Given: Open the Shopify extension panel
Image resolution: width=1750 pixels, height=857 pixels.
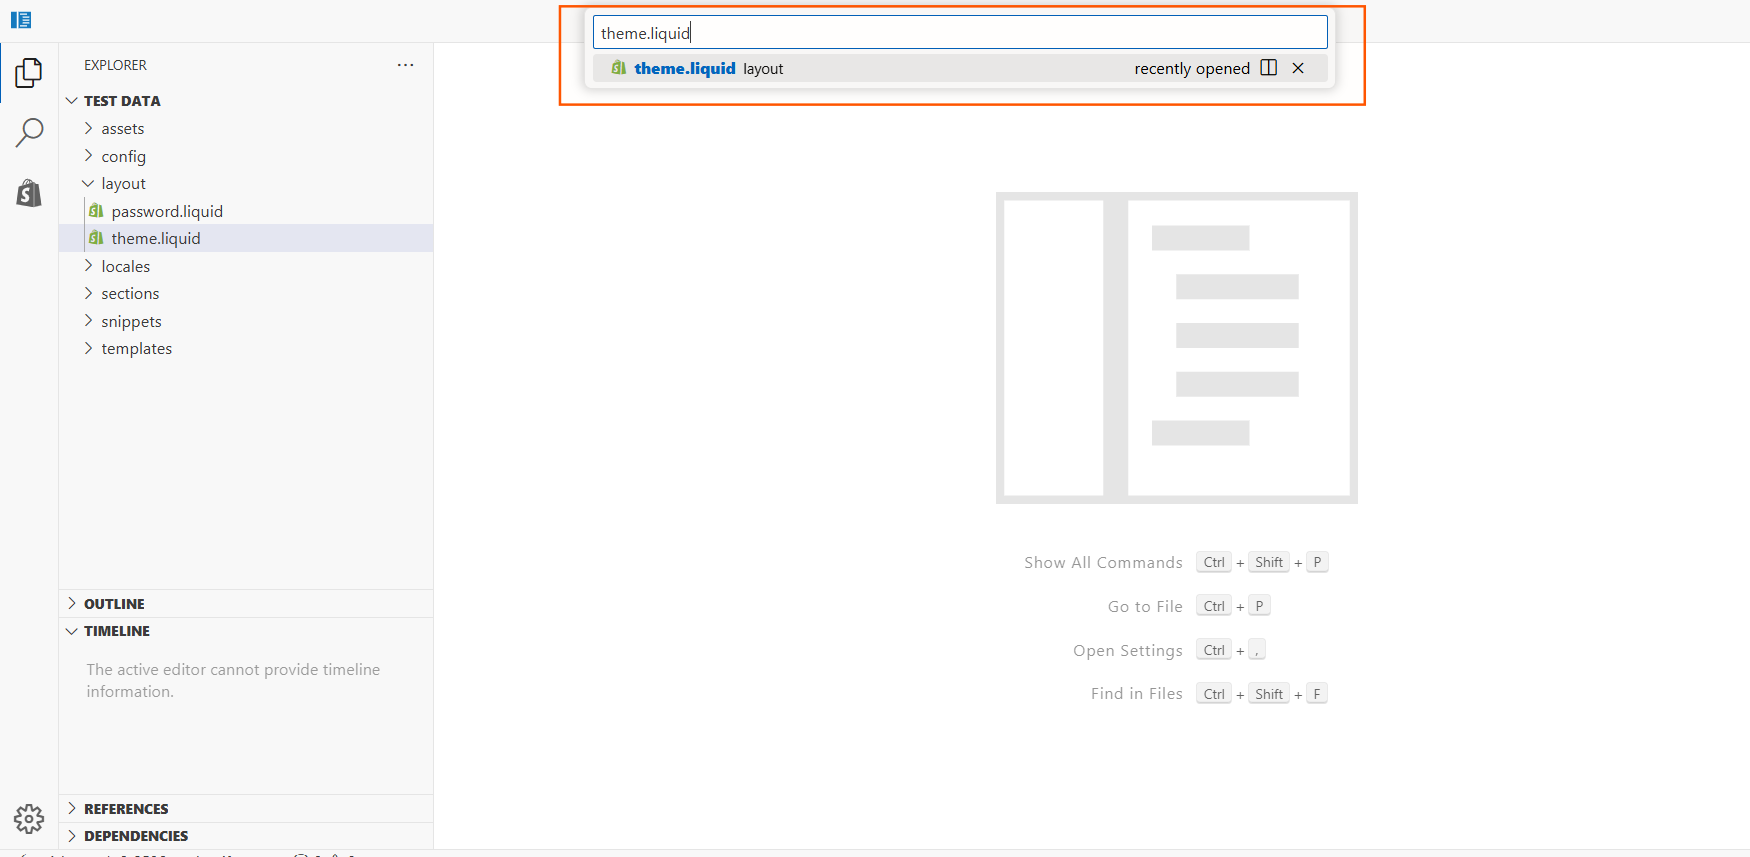Looking at the screenshot, I should click(x=29, y=193).
